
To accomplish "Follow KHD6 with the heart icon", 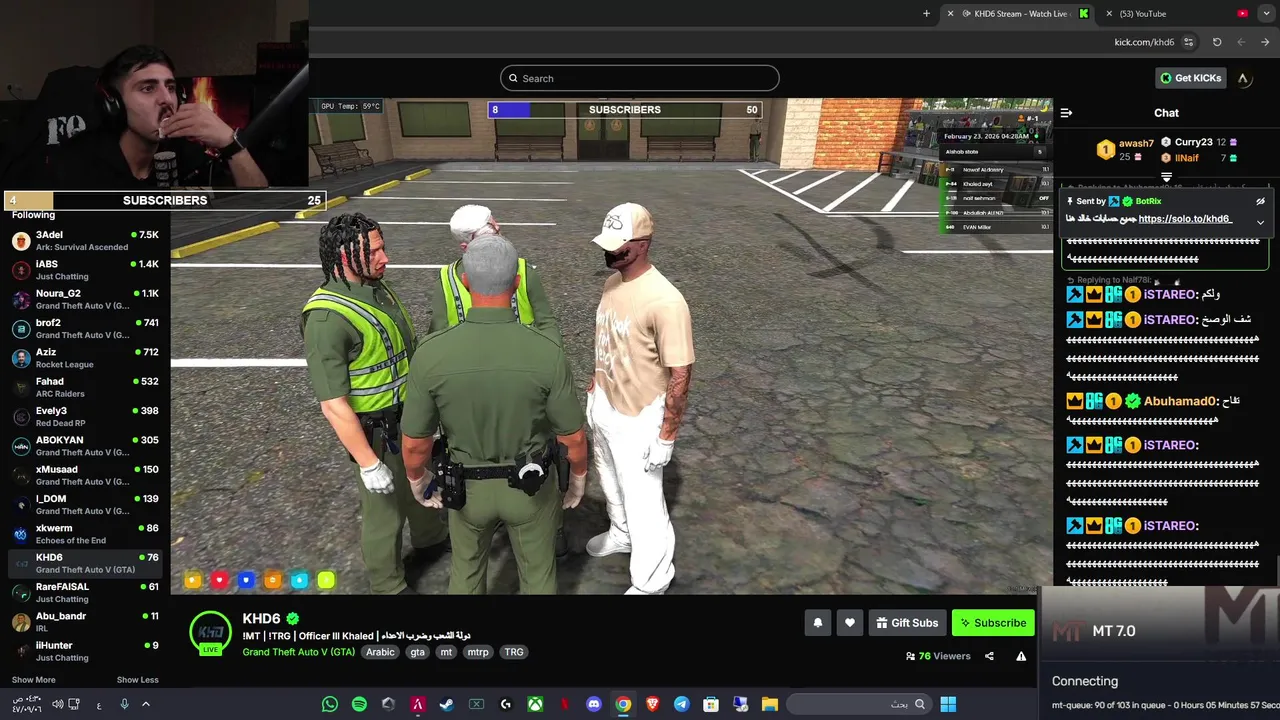I will point(850,623).
